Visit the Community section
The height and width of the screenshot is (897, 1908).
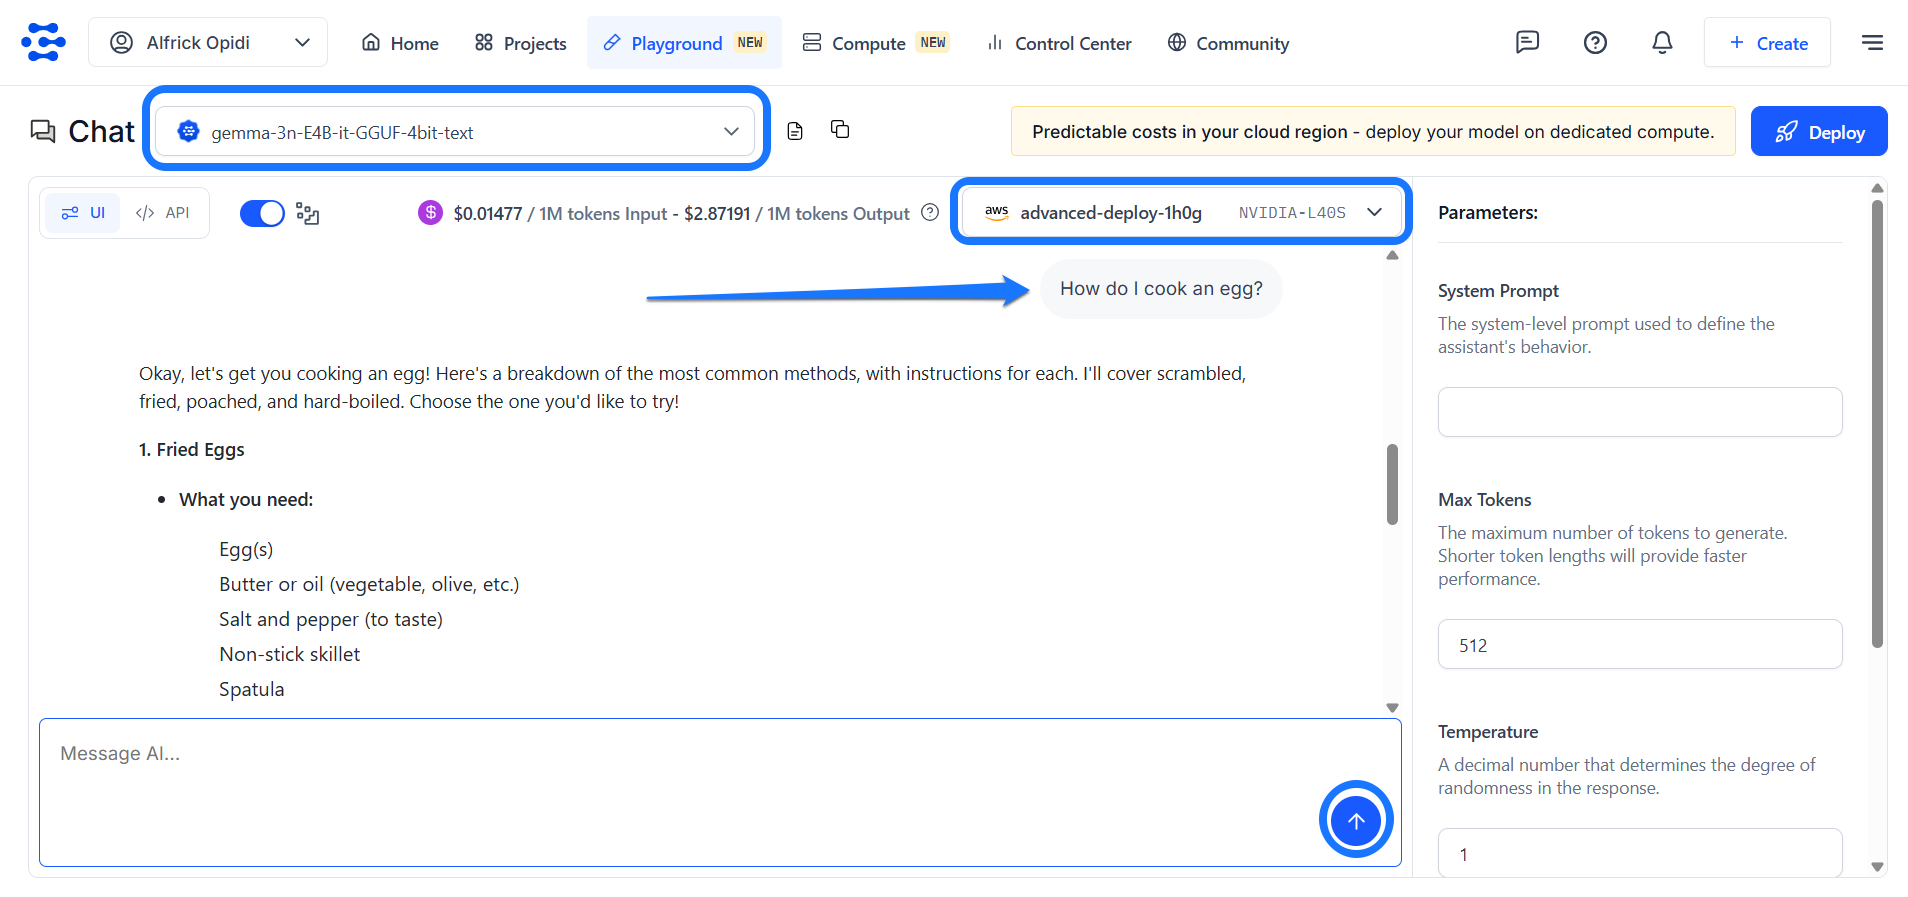click(x=1228, y=43)
